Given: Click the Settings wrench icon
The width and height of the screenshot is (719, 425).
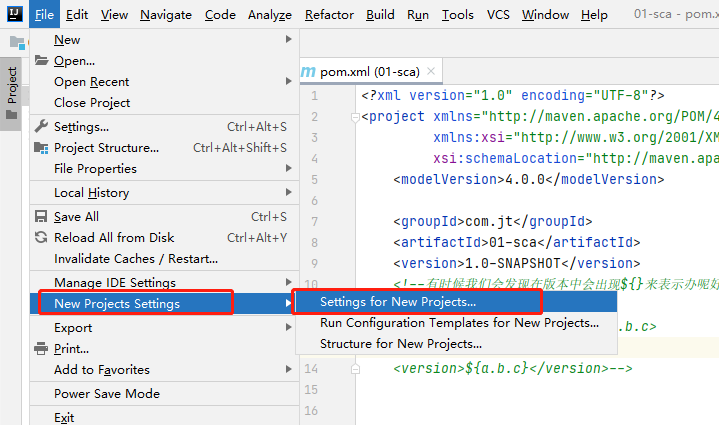Looking at the screenshot, I should click(41, 126).
